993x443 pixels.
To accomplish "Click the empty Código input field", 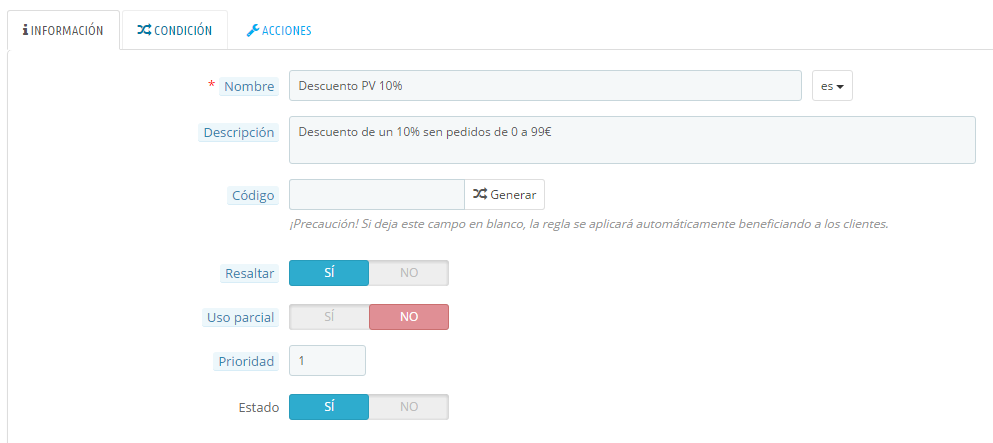I will [377, 194].
